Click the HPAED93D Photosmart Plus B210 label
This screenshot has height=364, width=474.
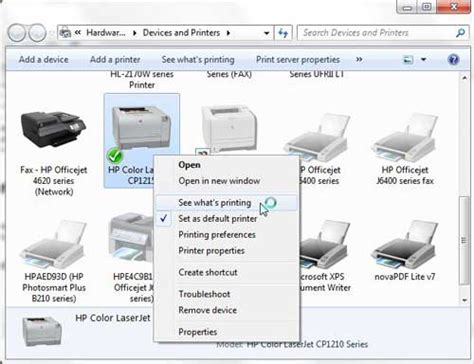[x=54, y=287]
